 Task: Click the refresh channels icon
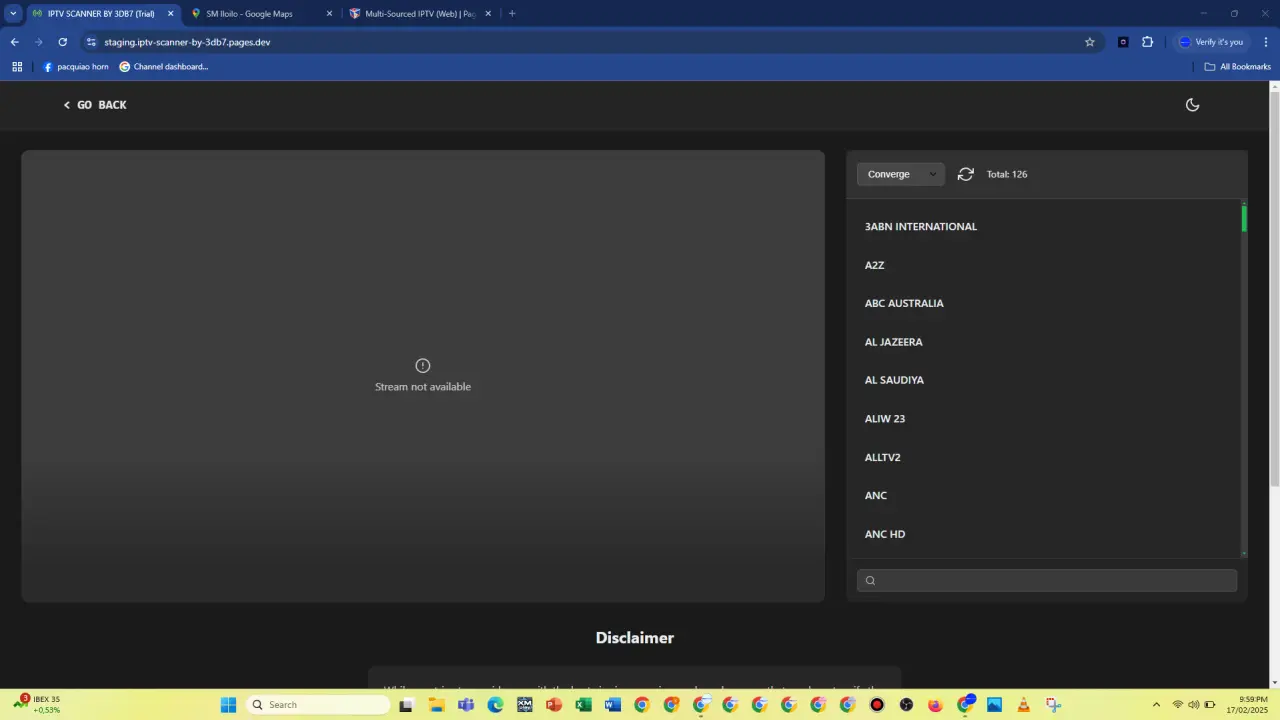pos(965,174)
